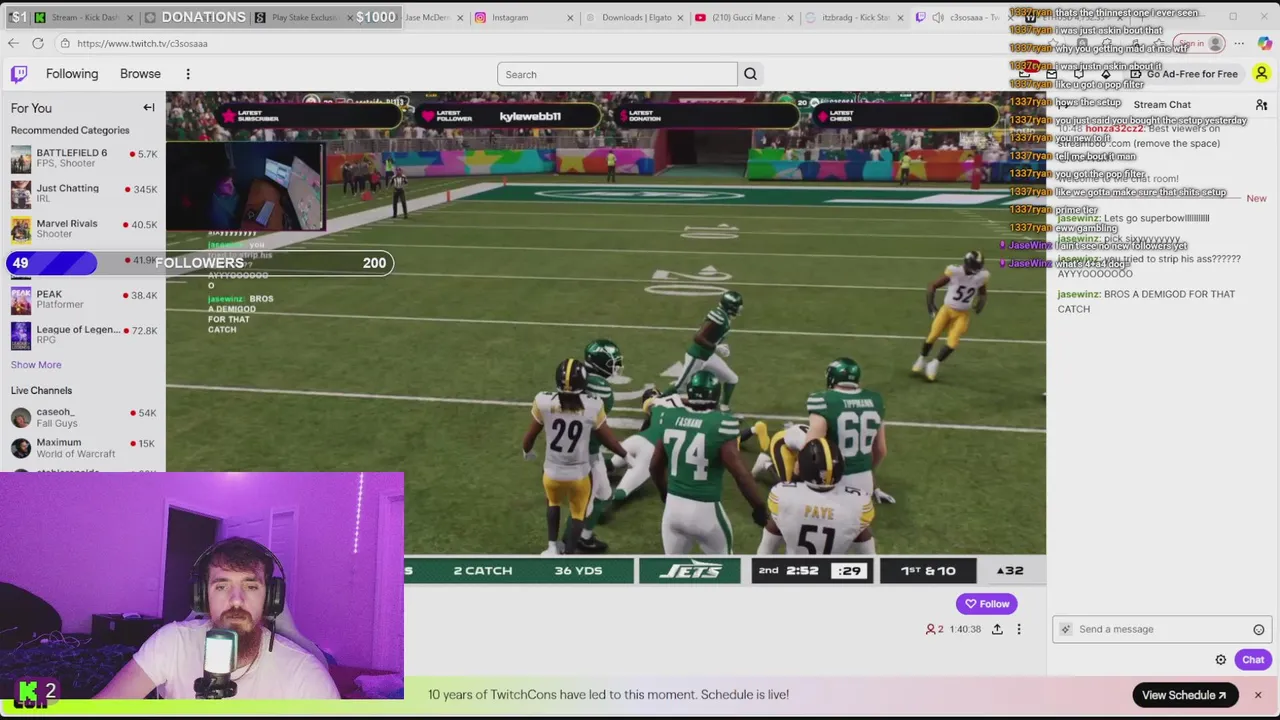Open the Marvel Rivals category
The width and height of the screenshot is (1280, 720).
[x=83, y=229]
